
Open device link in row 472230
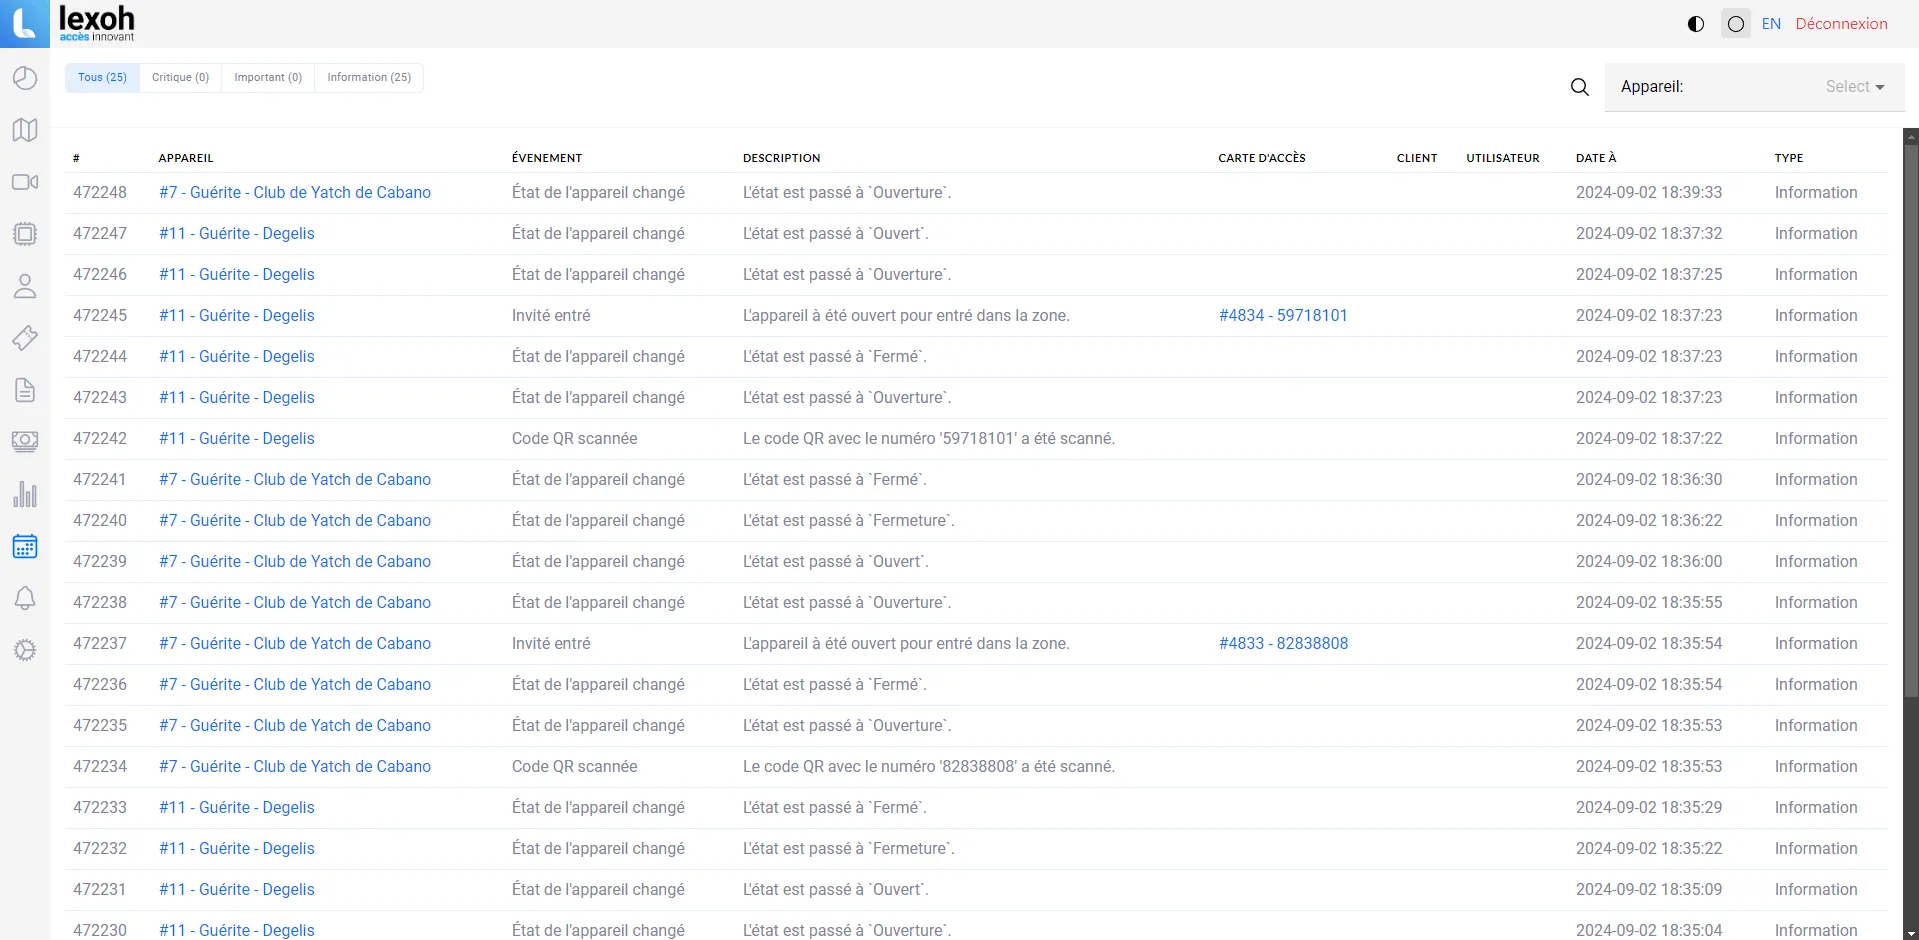click(237, 930)
